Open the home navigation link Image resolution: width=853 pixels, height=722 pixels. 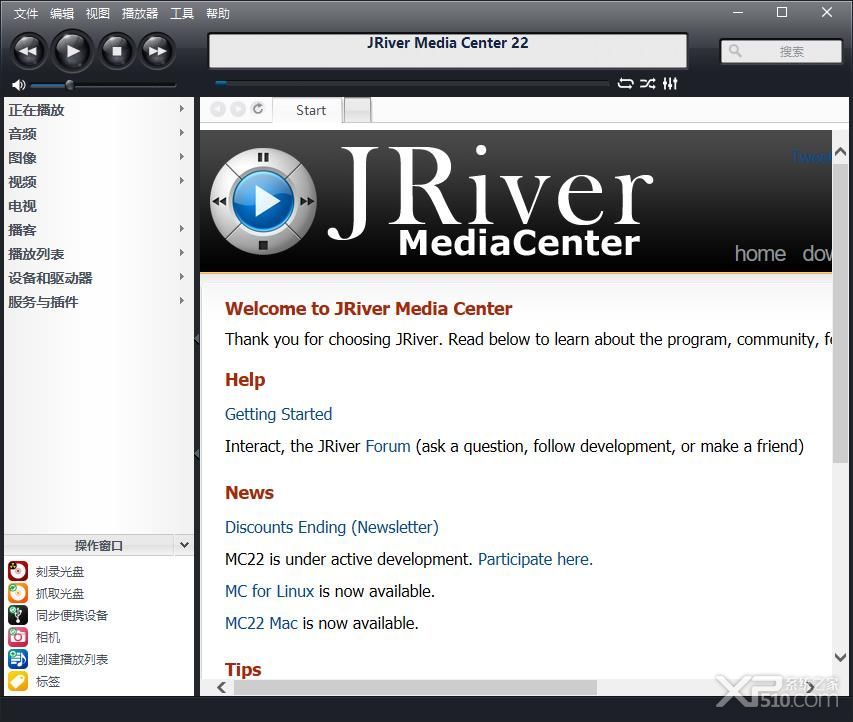pyautogui.click(x=760, y=254)
